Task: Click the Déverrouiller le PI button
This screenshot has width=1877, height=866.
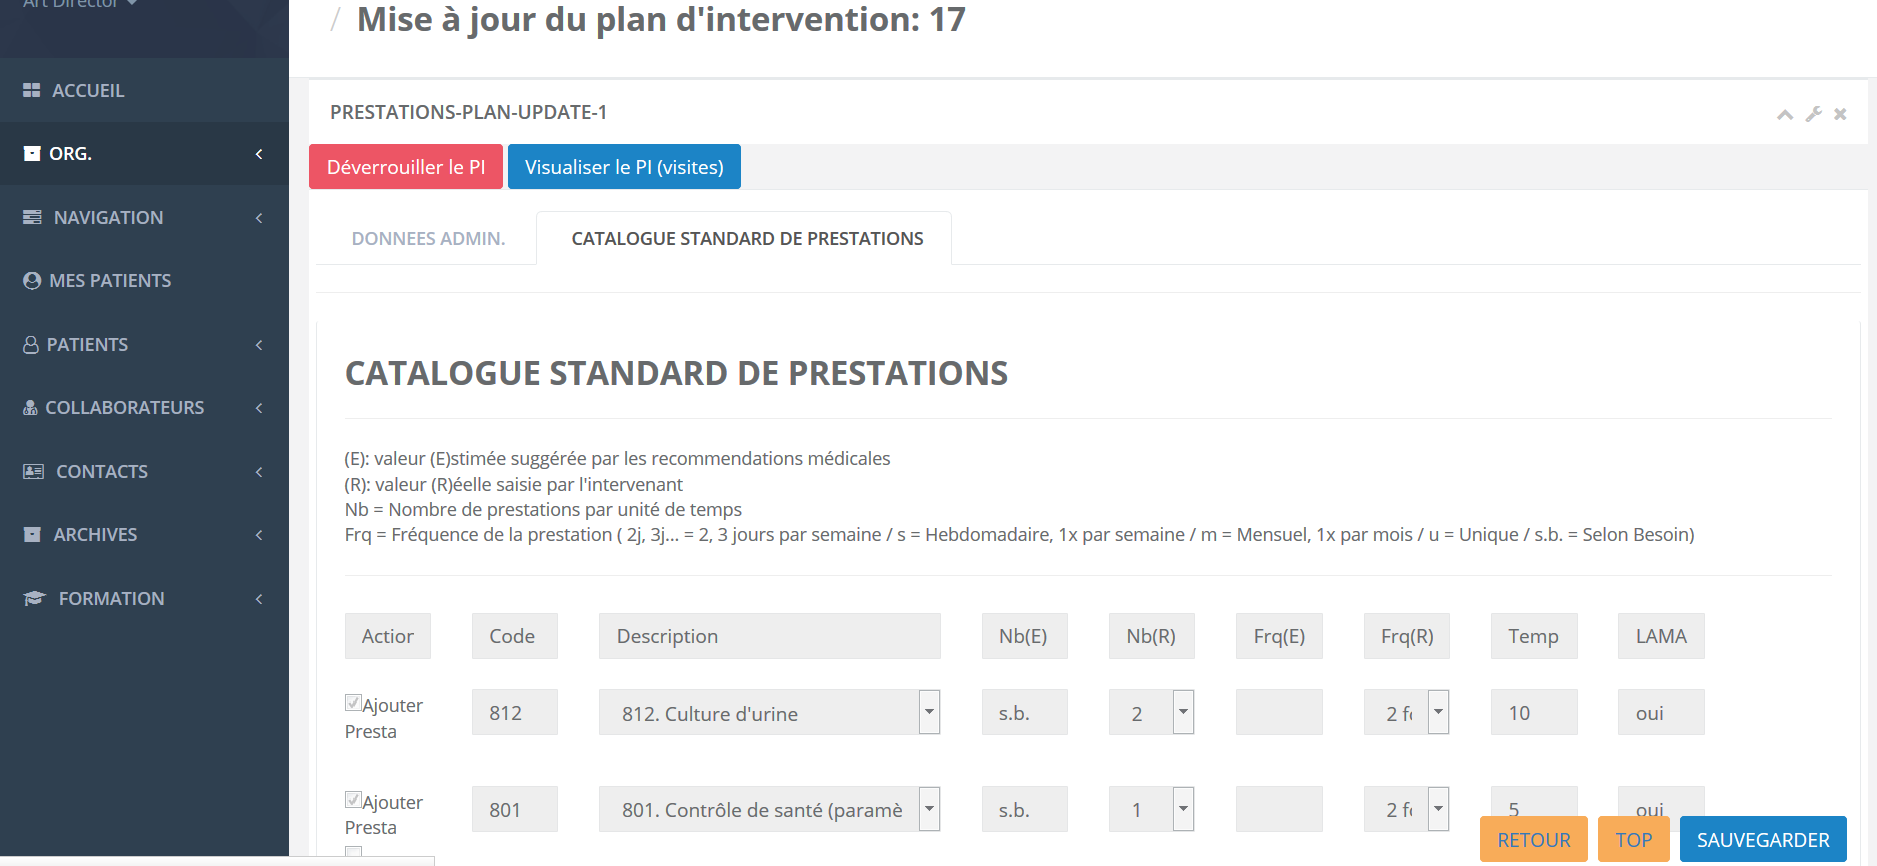Action: [406, 167]
